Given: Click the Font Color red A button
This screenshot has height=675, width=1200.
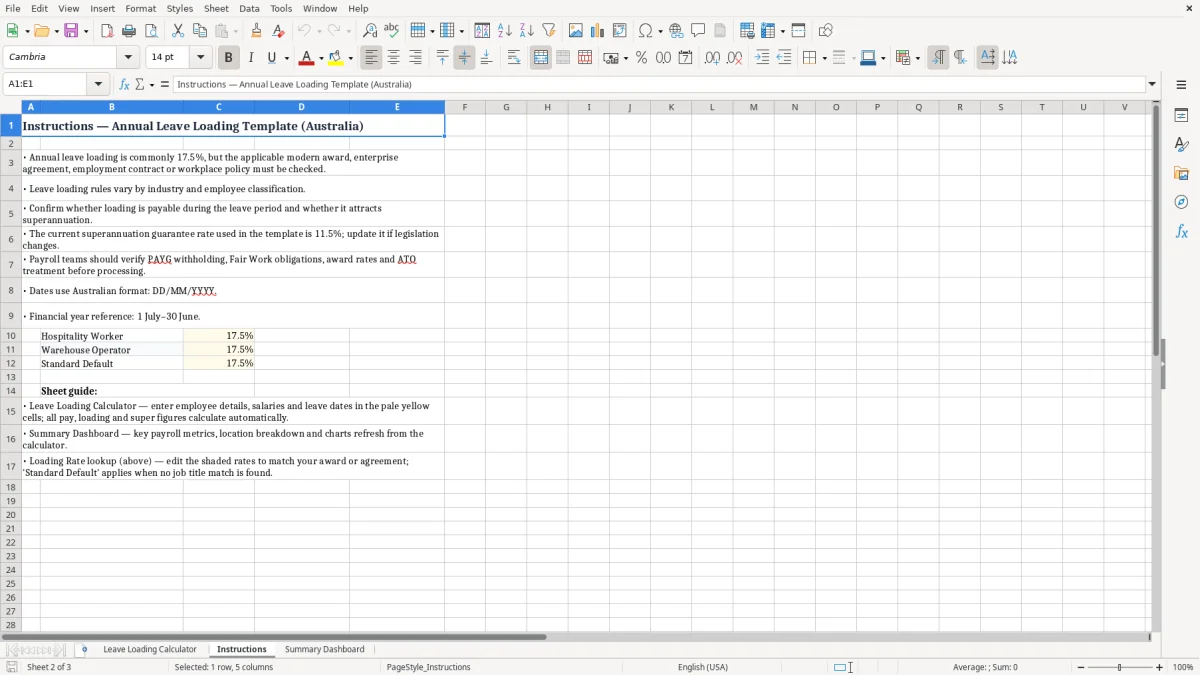Looking at the screenshot, I should tap(306, 58).
